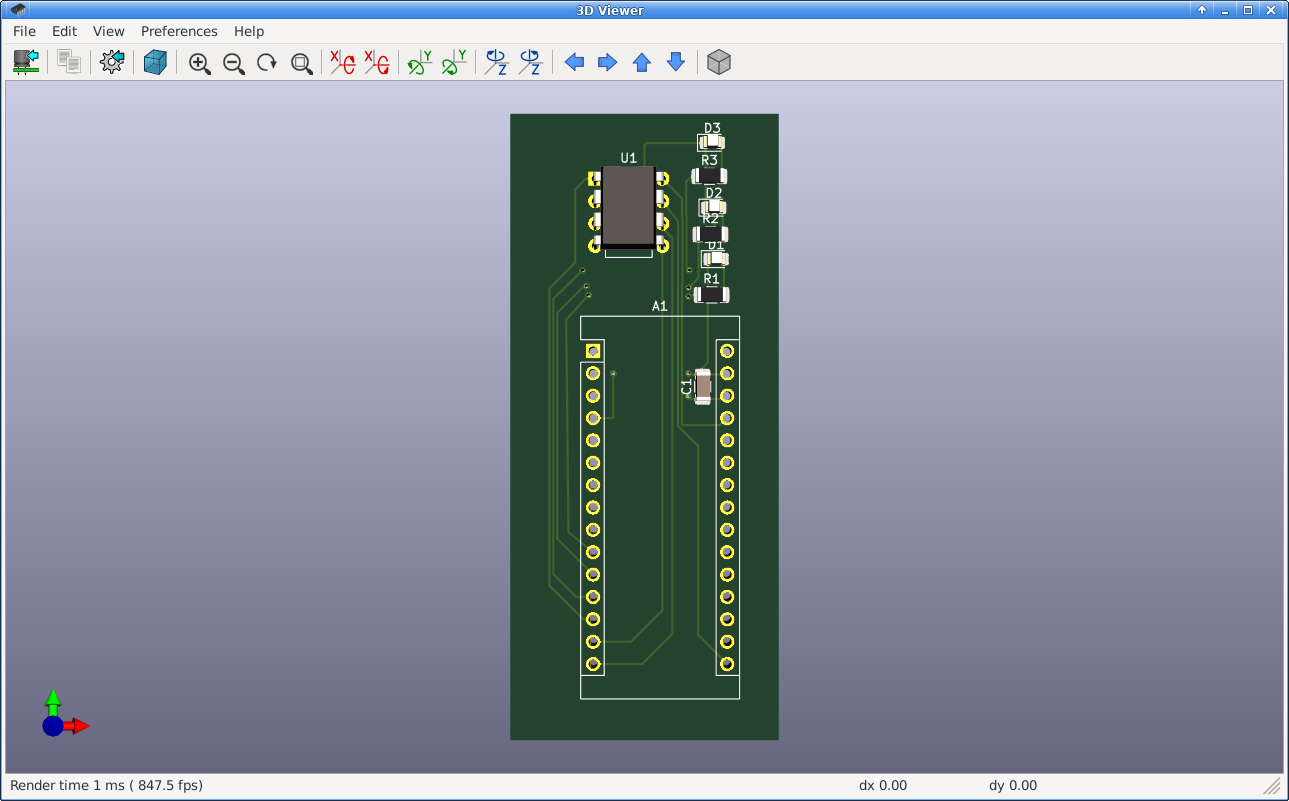Move board right with blue arrow
This screenshot has width=1289, height=801.
(x=607, y=63)
